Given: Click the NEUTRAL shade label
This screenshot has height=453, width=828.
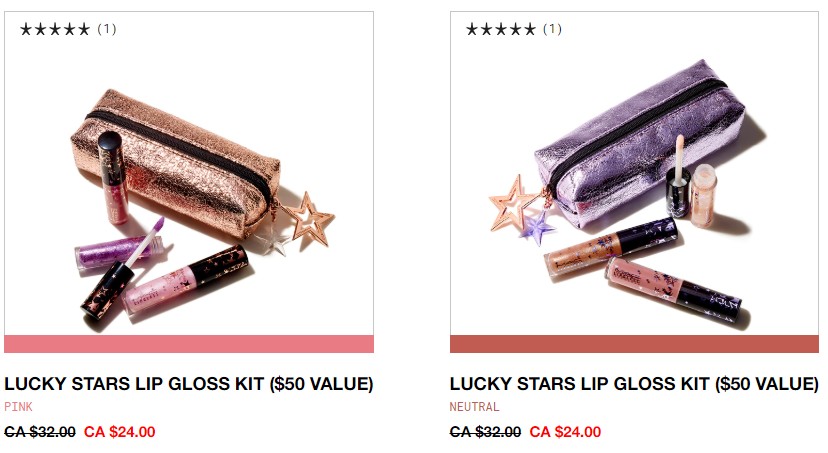Looking at the screenshot, I should point(474,407).
